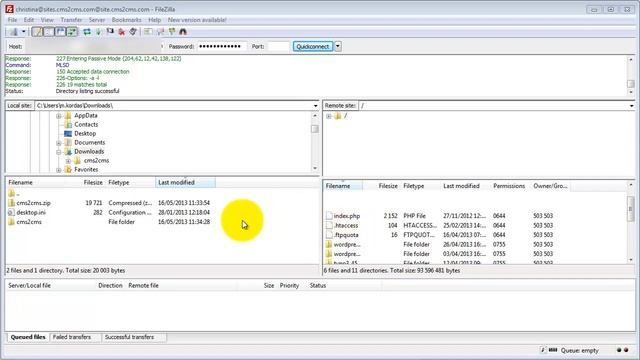The image size is (640, 360).
Task: Toggle directory comparison toolbar icon
Action: click(x=160, y=32)
